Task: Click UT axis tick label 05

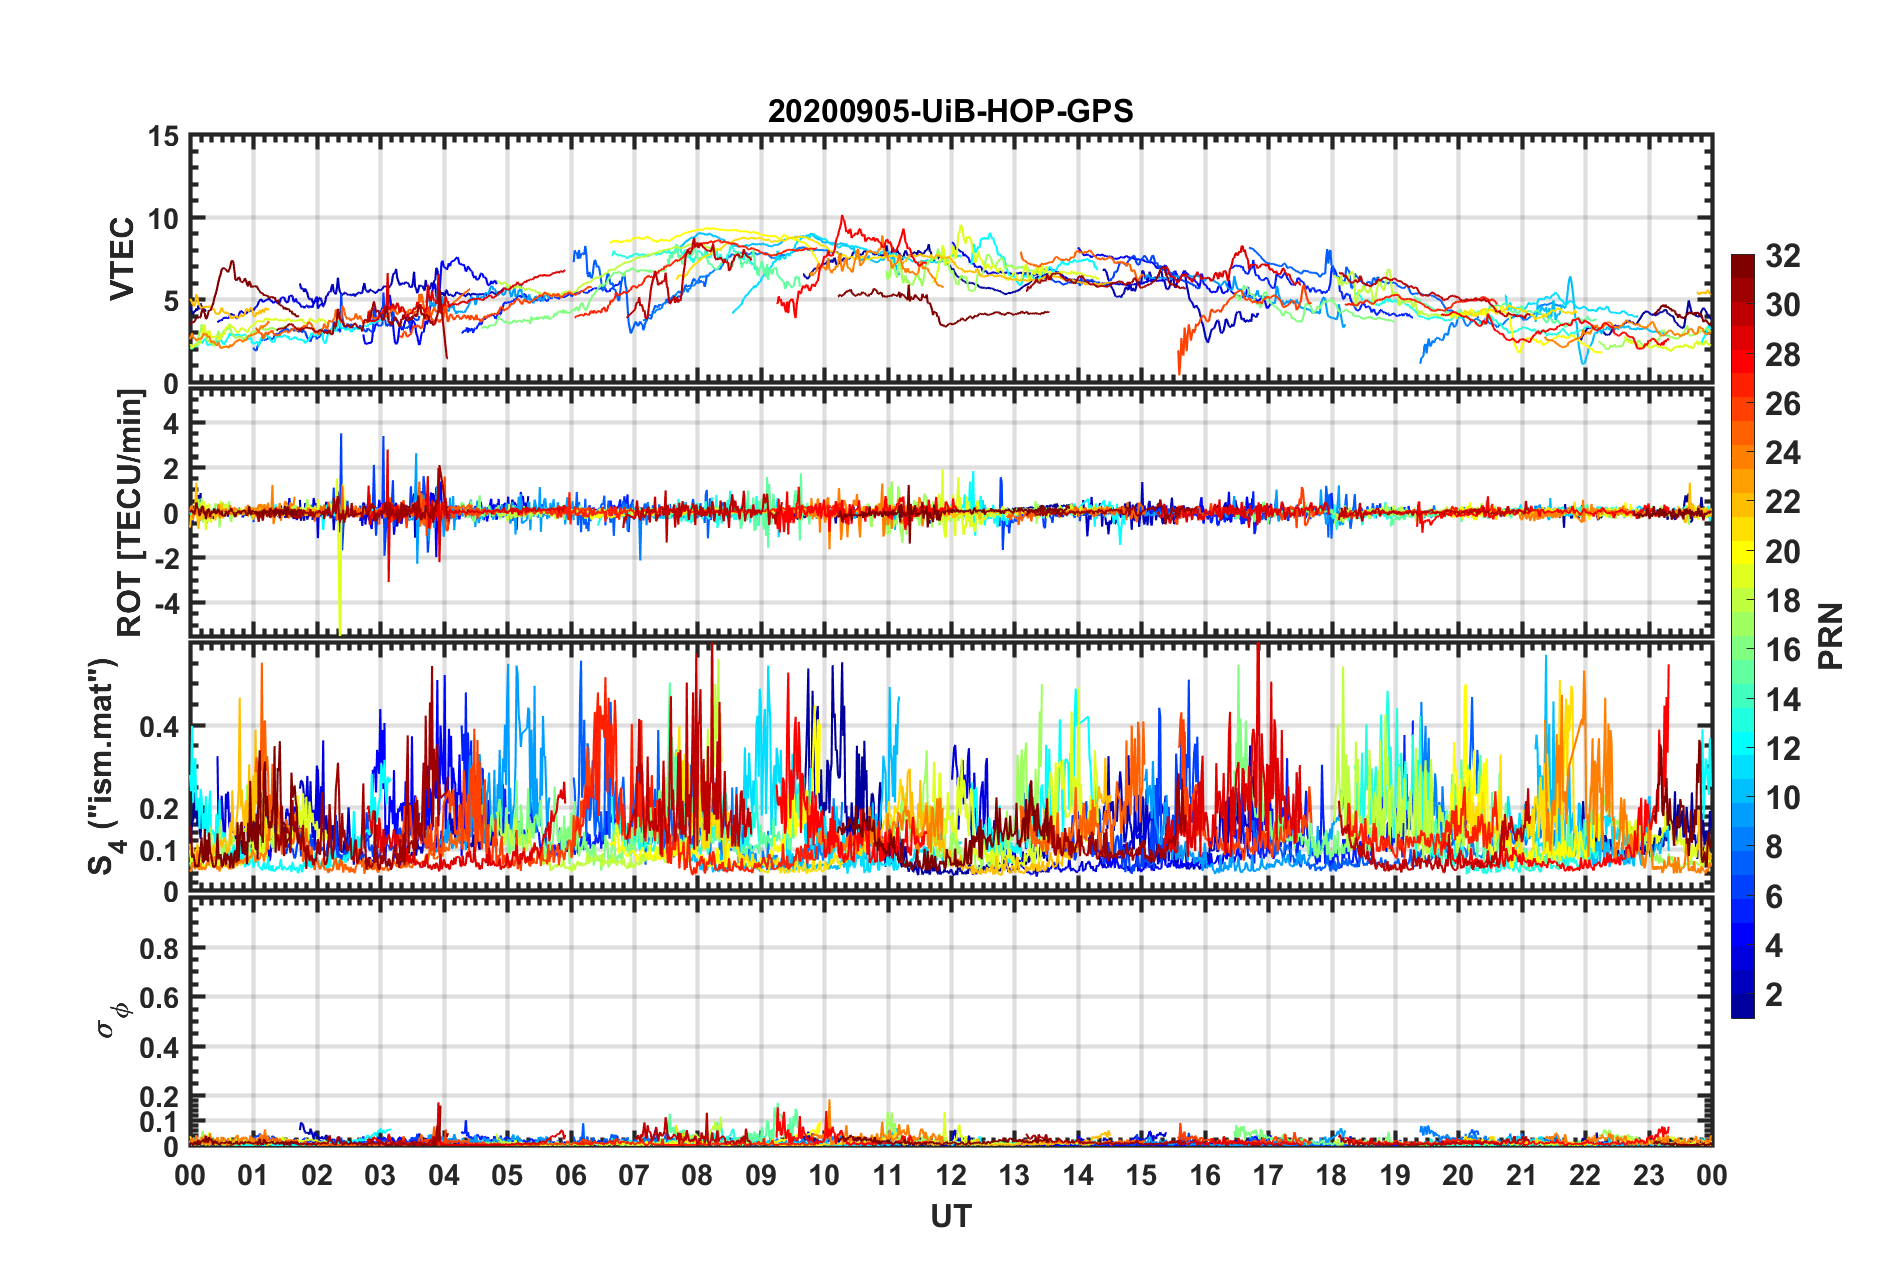Action: pyautogui.click(x=507, y=1175)
